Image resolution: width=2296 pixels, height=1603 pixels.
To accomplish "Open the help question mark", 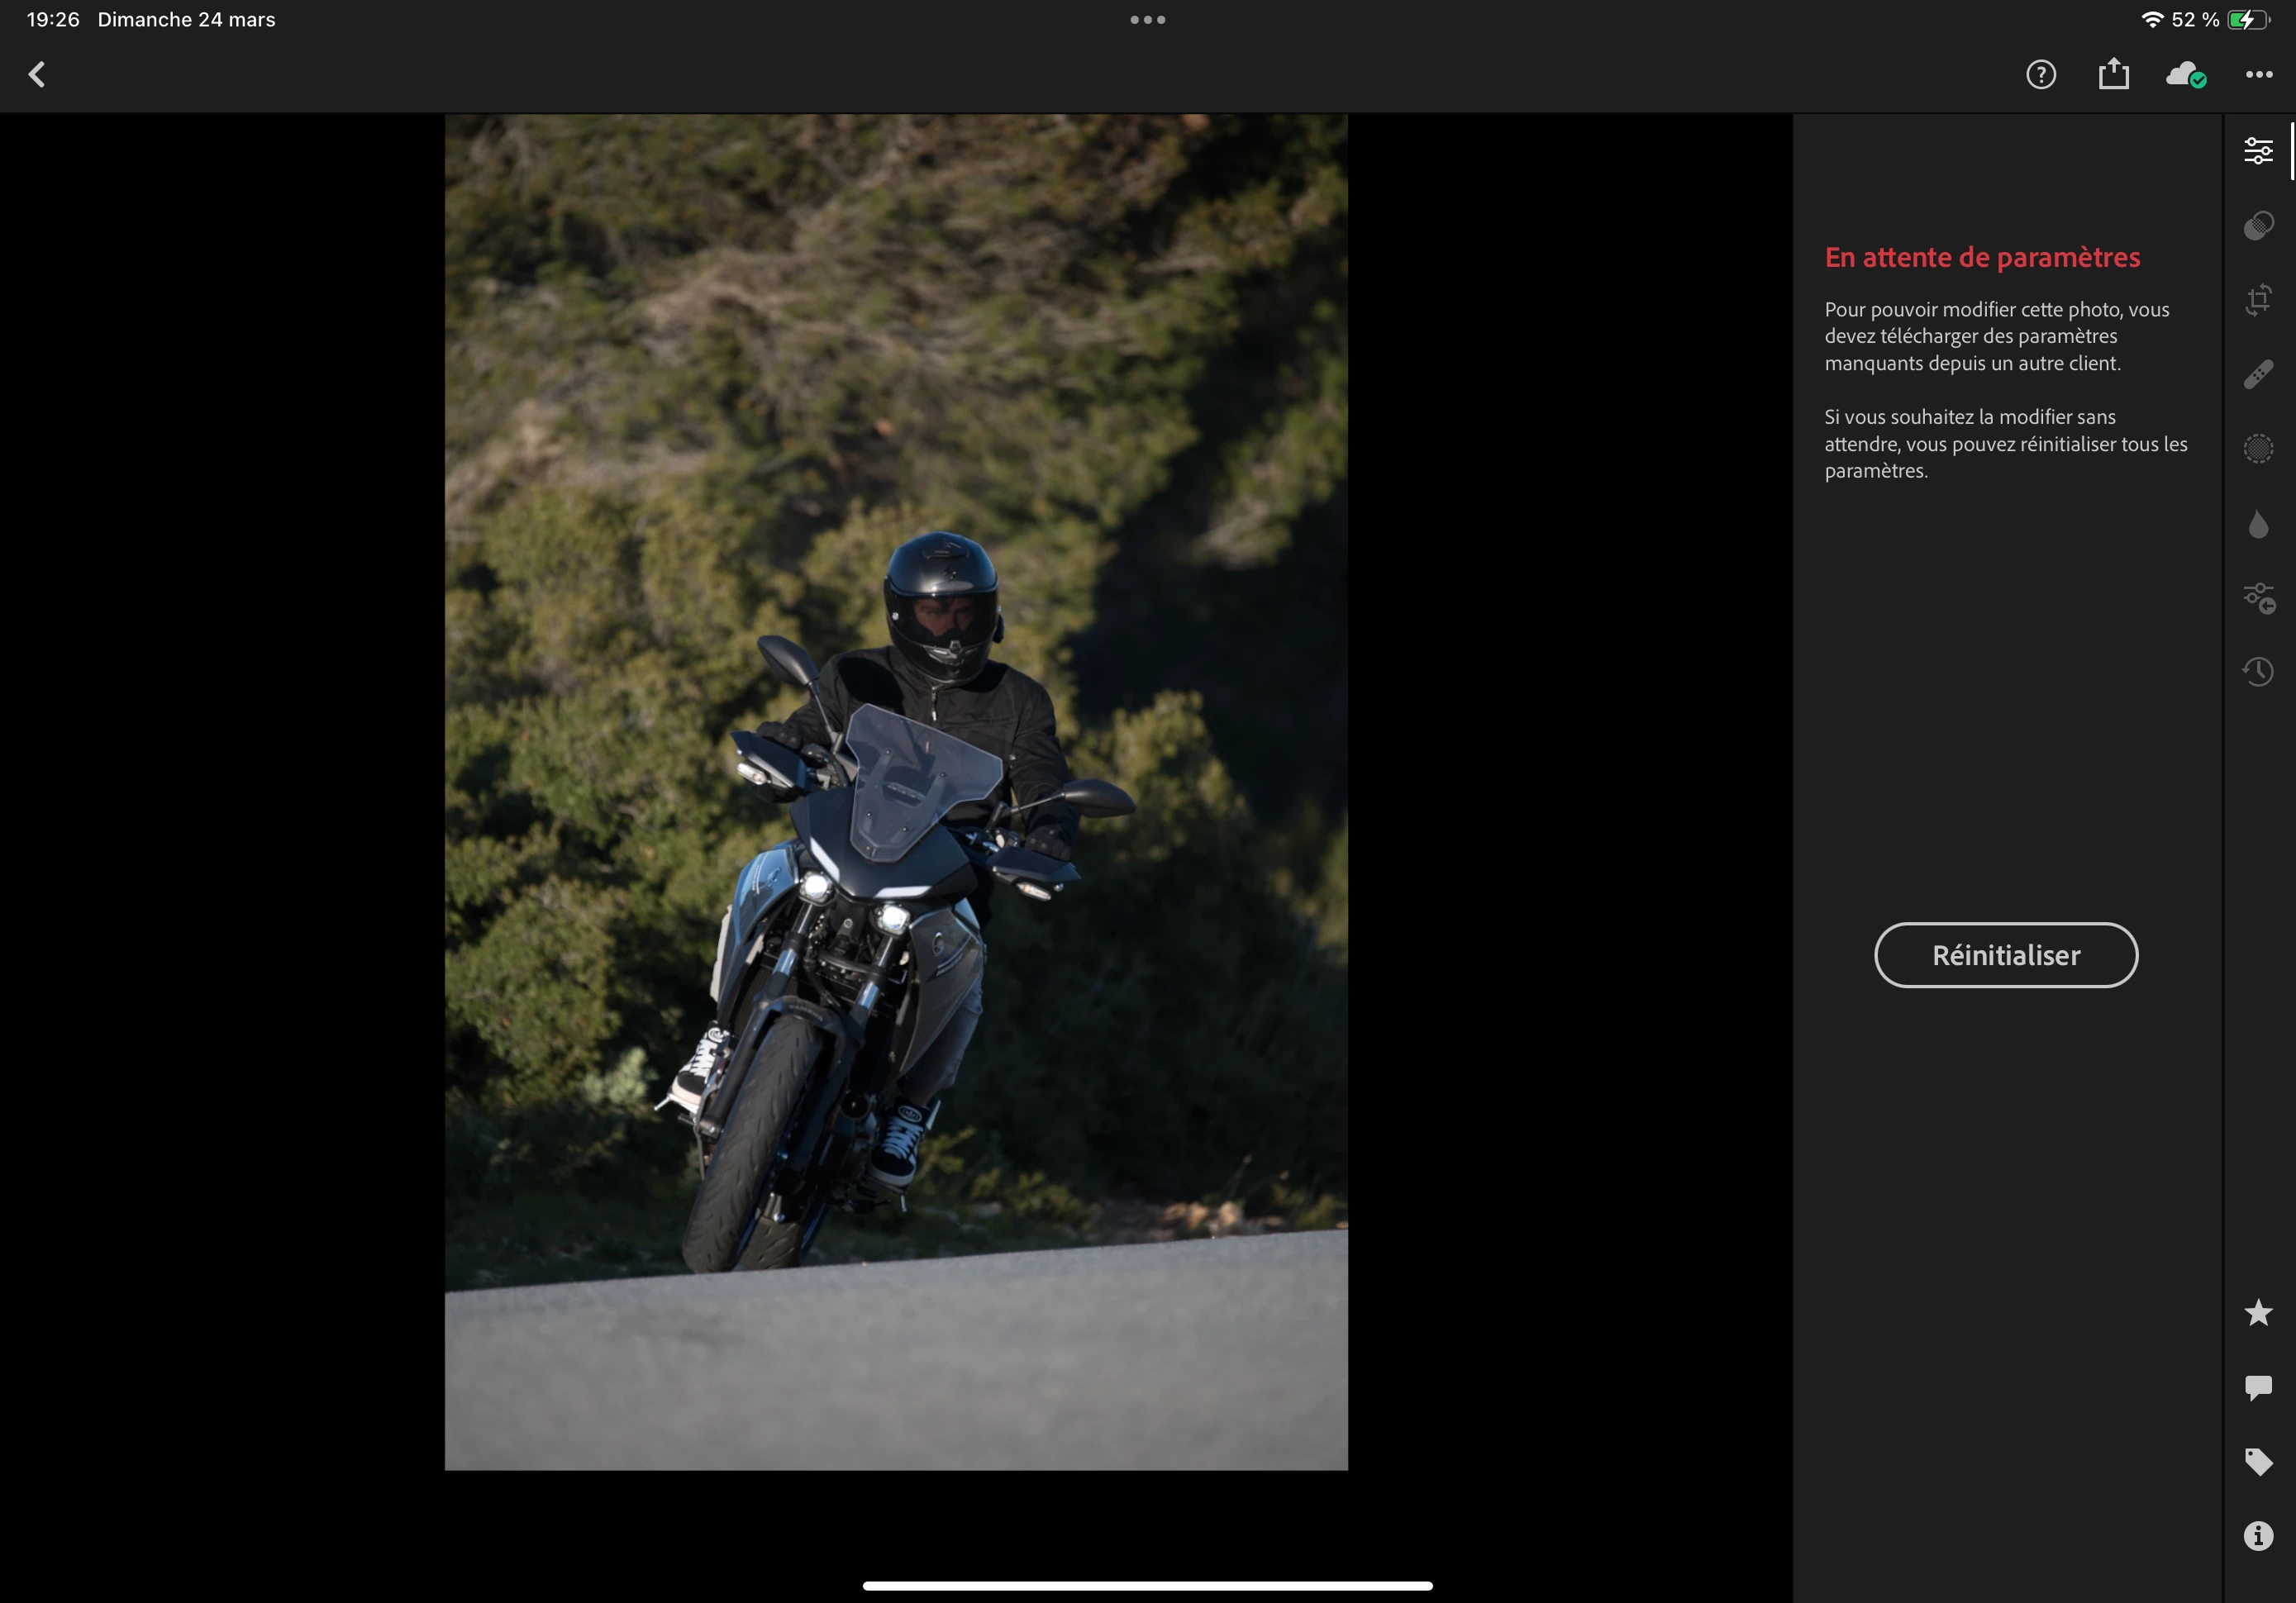I will coord(2040,74).
